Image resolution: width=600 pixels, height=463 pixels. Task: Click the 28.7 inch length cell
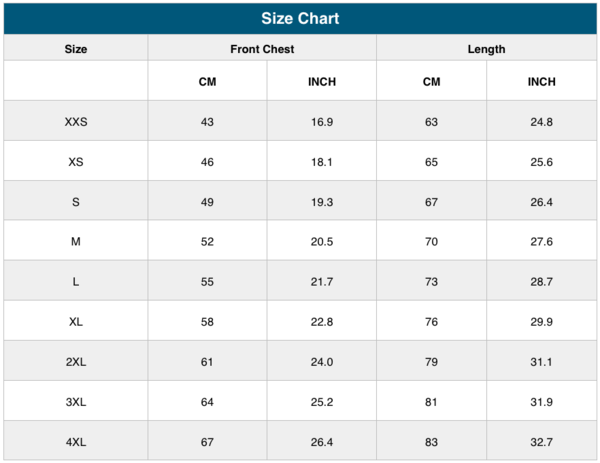[x=542, y=282]
